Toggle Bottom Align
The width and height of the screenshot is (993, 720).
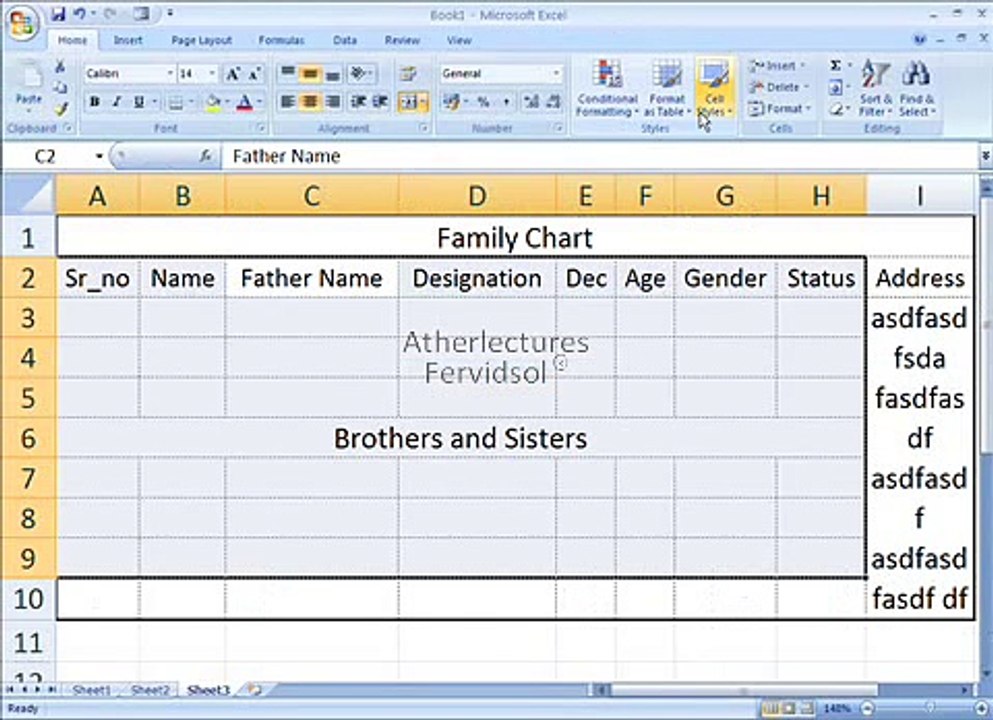click(x=332, y=73)
